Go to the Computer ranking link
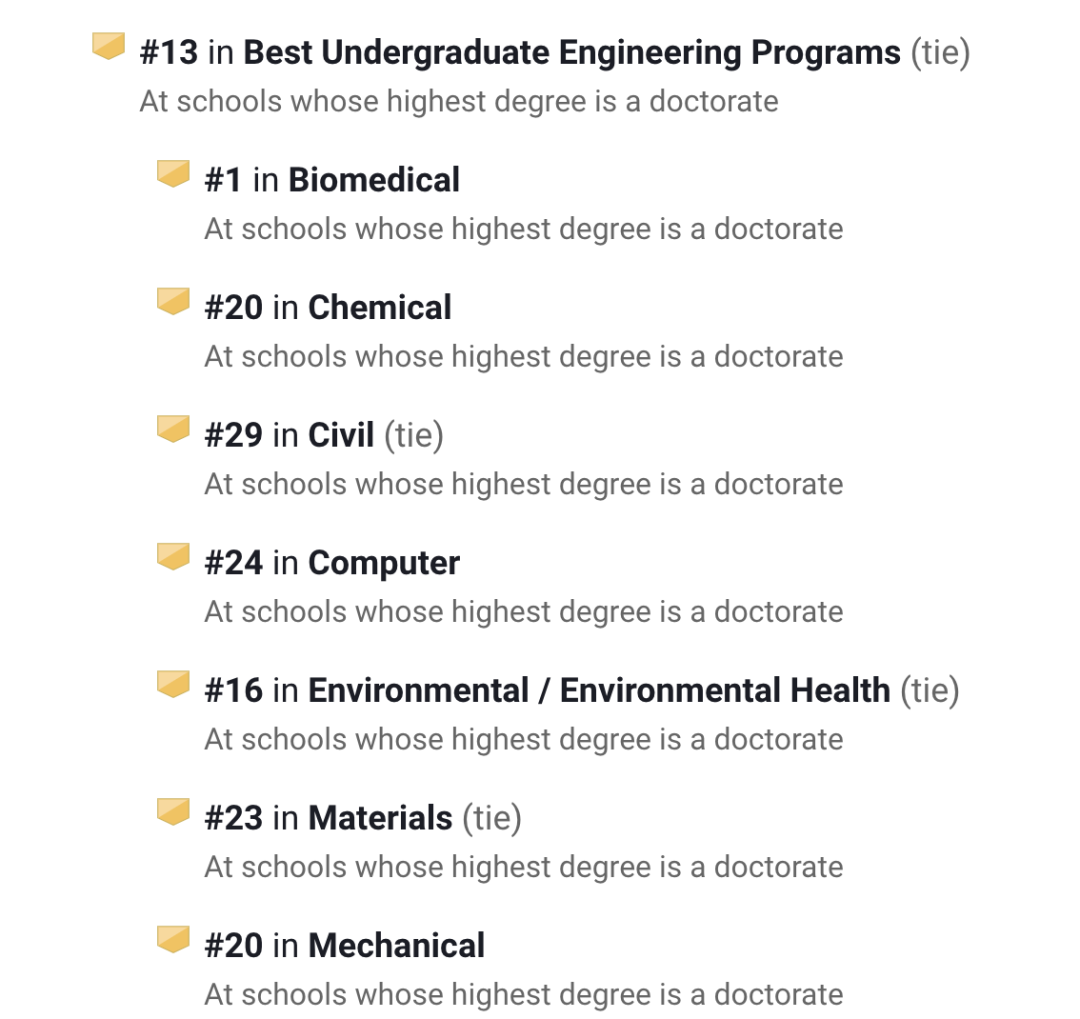 [x=384, y=563]
